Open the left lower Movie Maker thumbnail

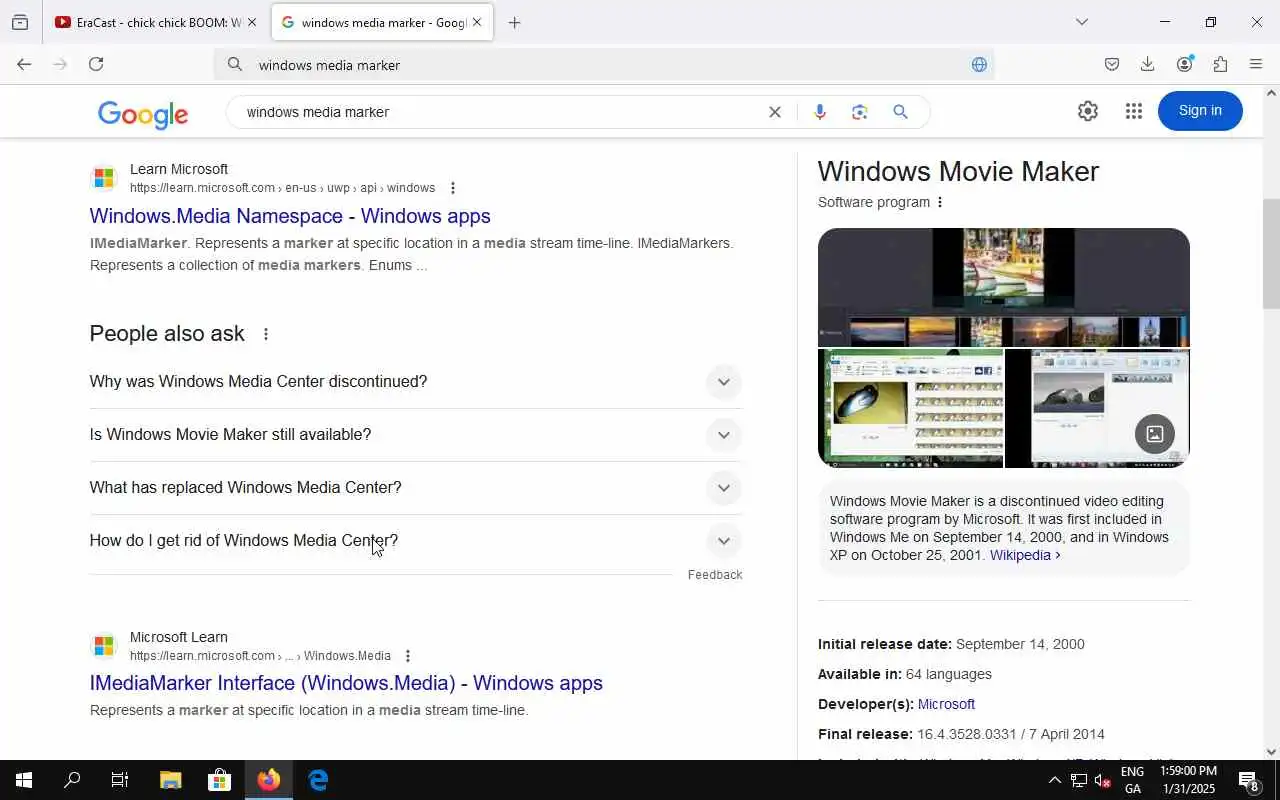point(910,408)
